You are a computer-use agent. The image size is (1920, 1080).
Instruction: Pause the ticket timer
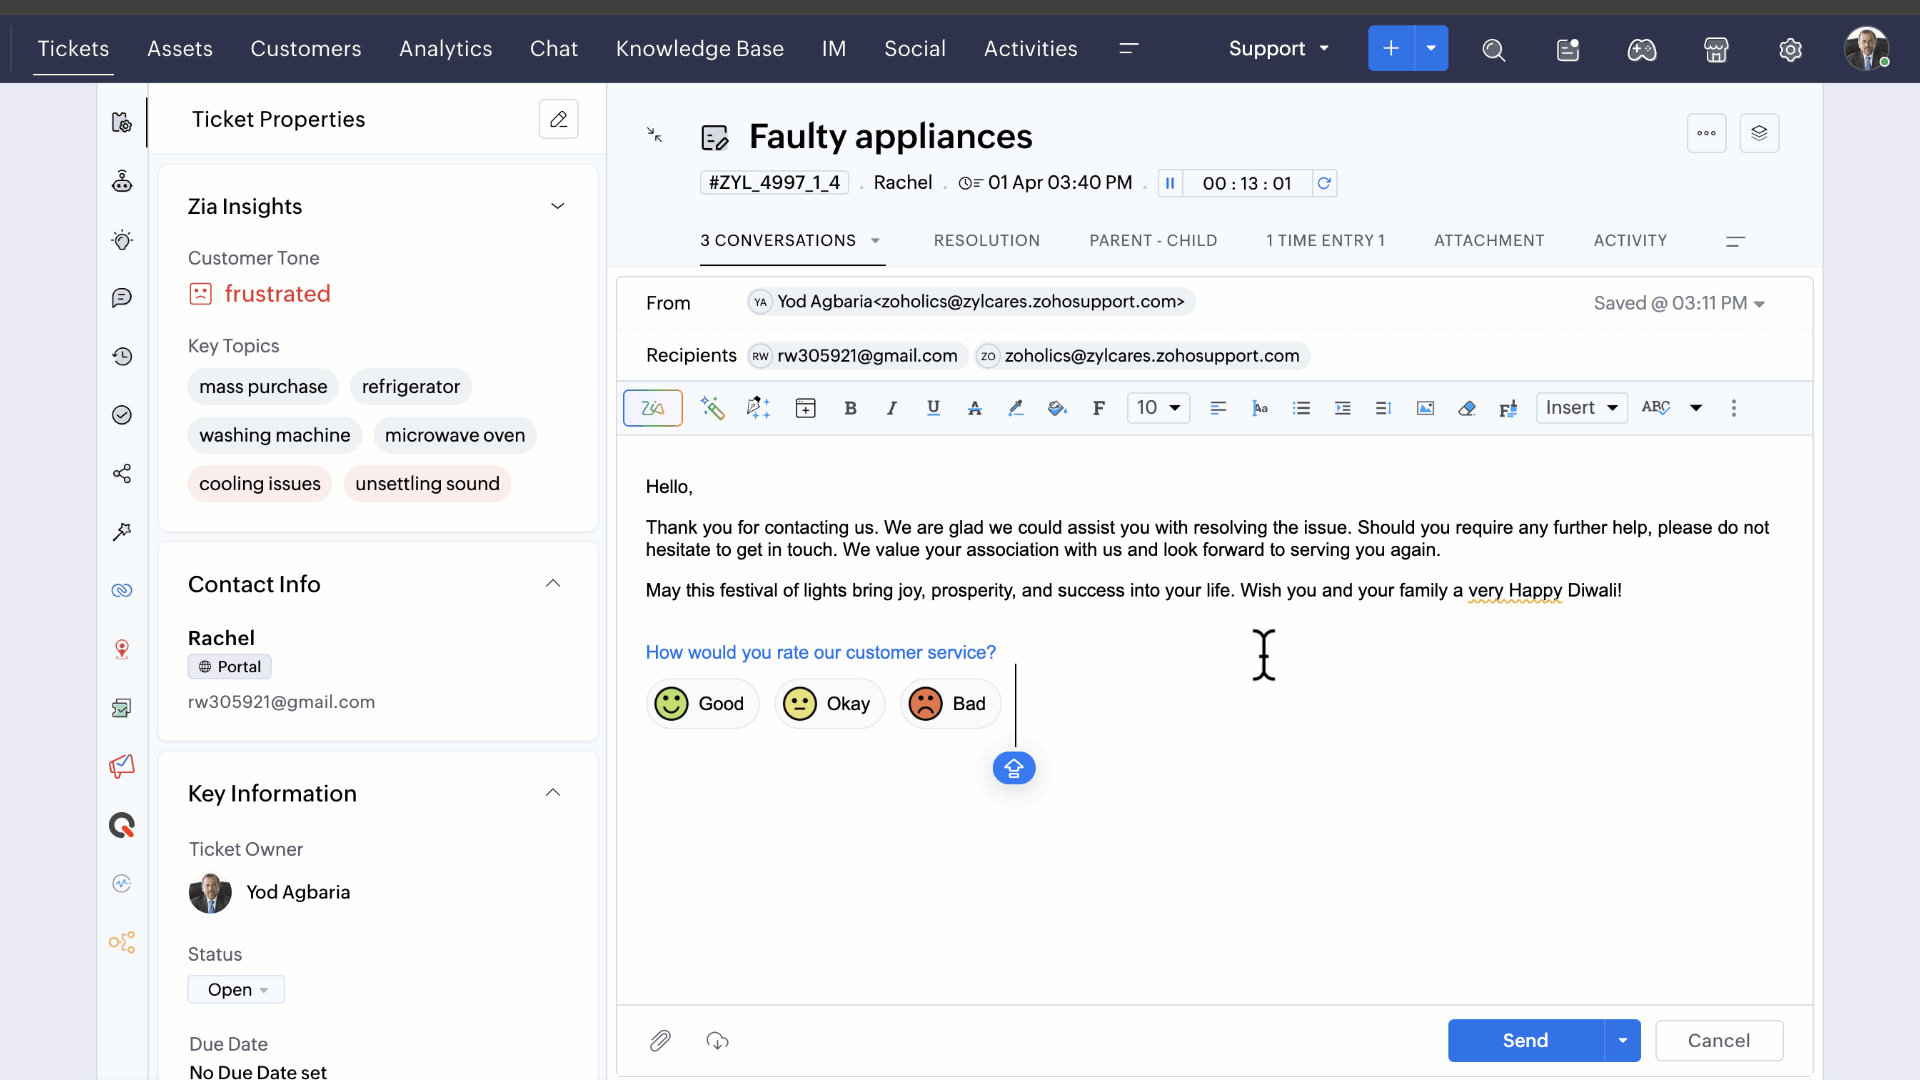(x=1170, y=183)
